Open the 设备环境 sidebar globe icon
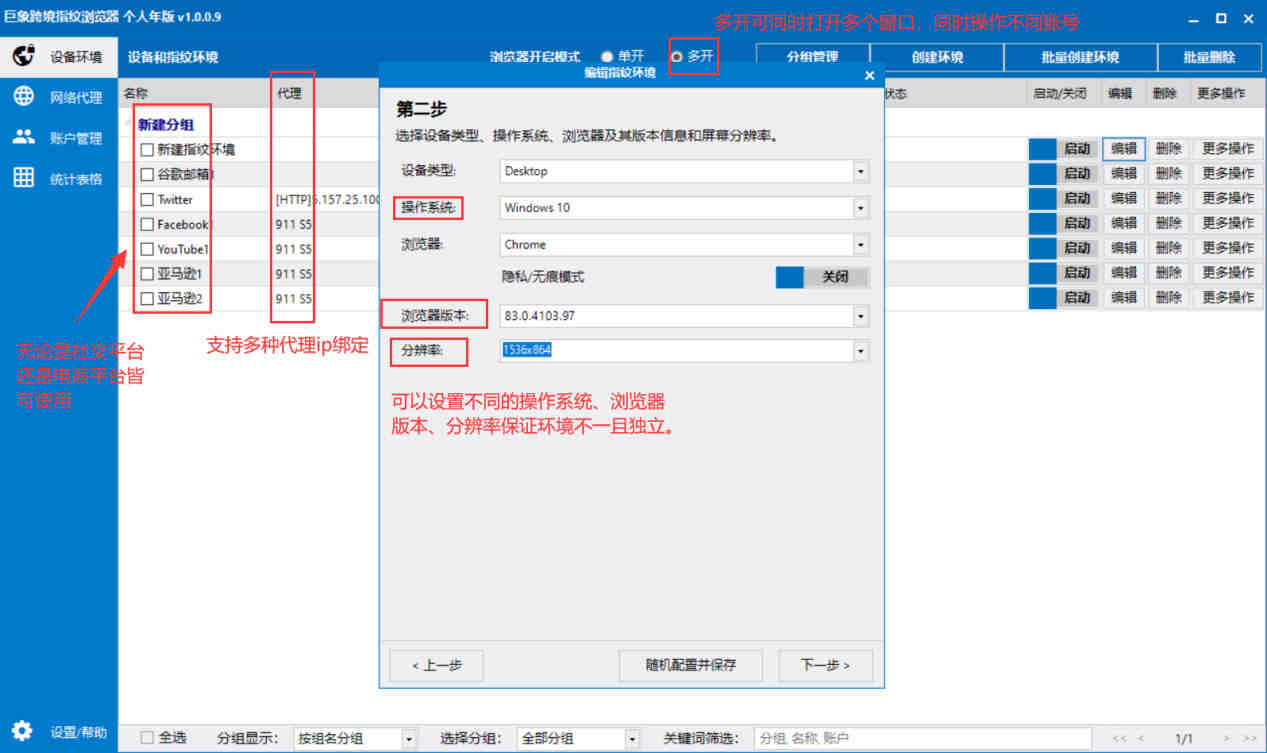The width and height of the screenshot is (1267, 753). 23,57
